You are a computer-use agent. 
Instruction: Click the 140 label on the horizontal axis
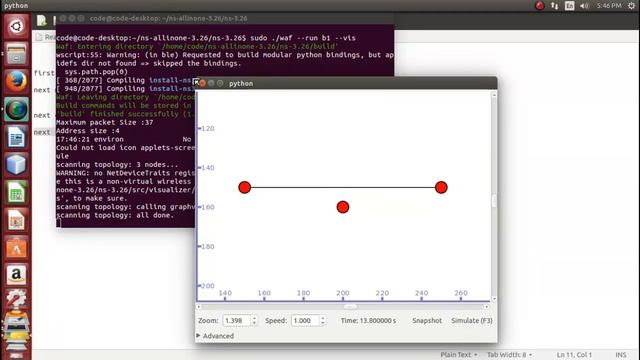(x=225, y=293)
